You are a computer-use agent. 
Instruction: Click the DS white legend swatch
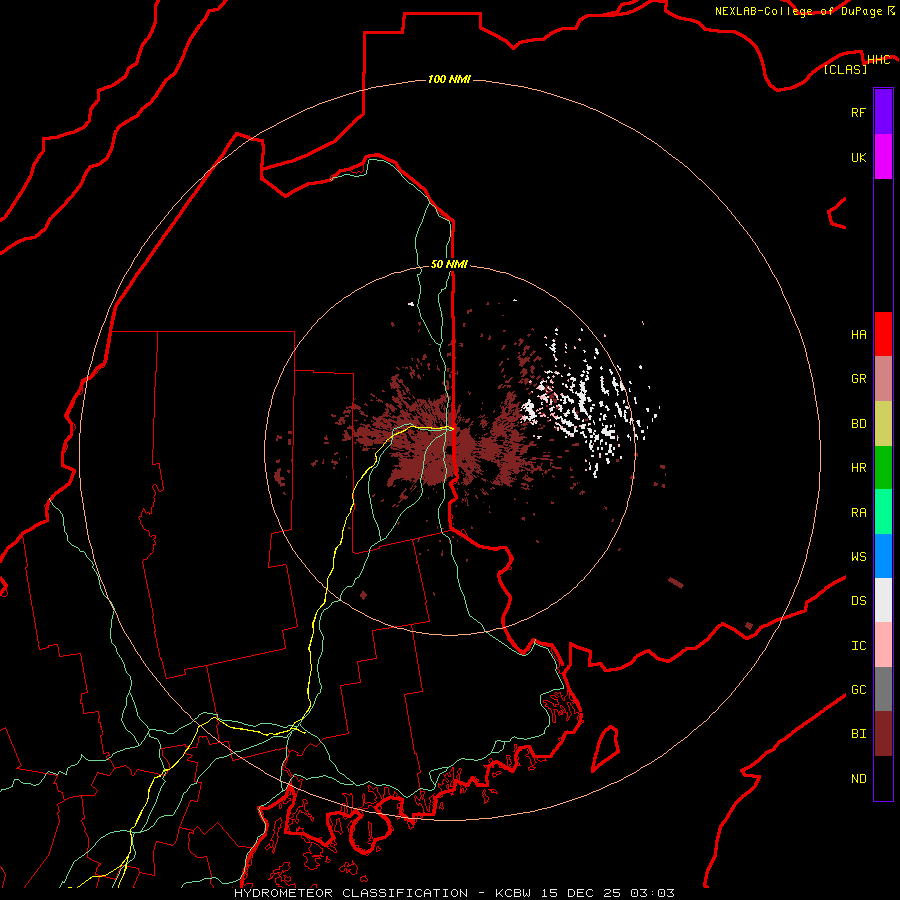click(x=883, y=600)
